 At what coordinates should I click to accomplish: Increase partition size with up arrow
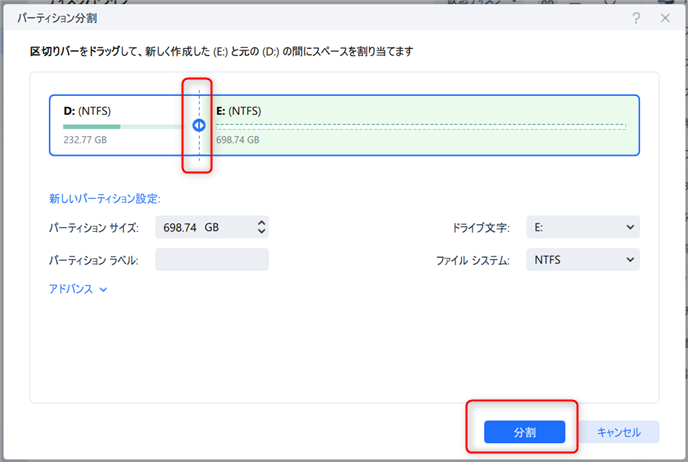tap(262, 223)
